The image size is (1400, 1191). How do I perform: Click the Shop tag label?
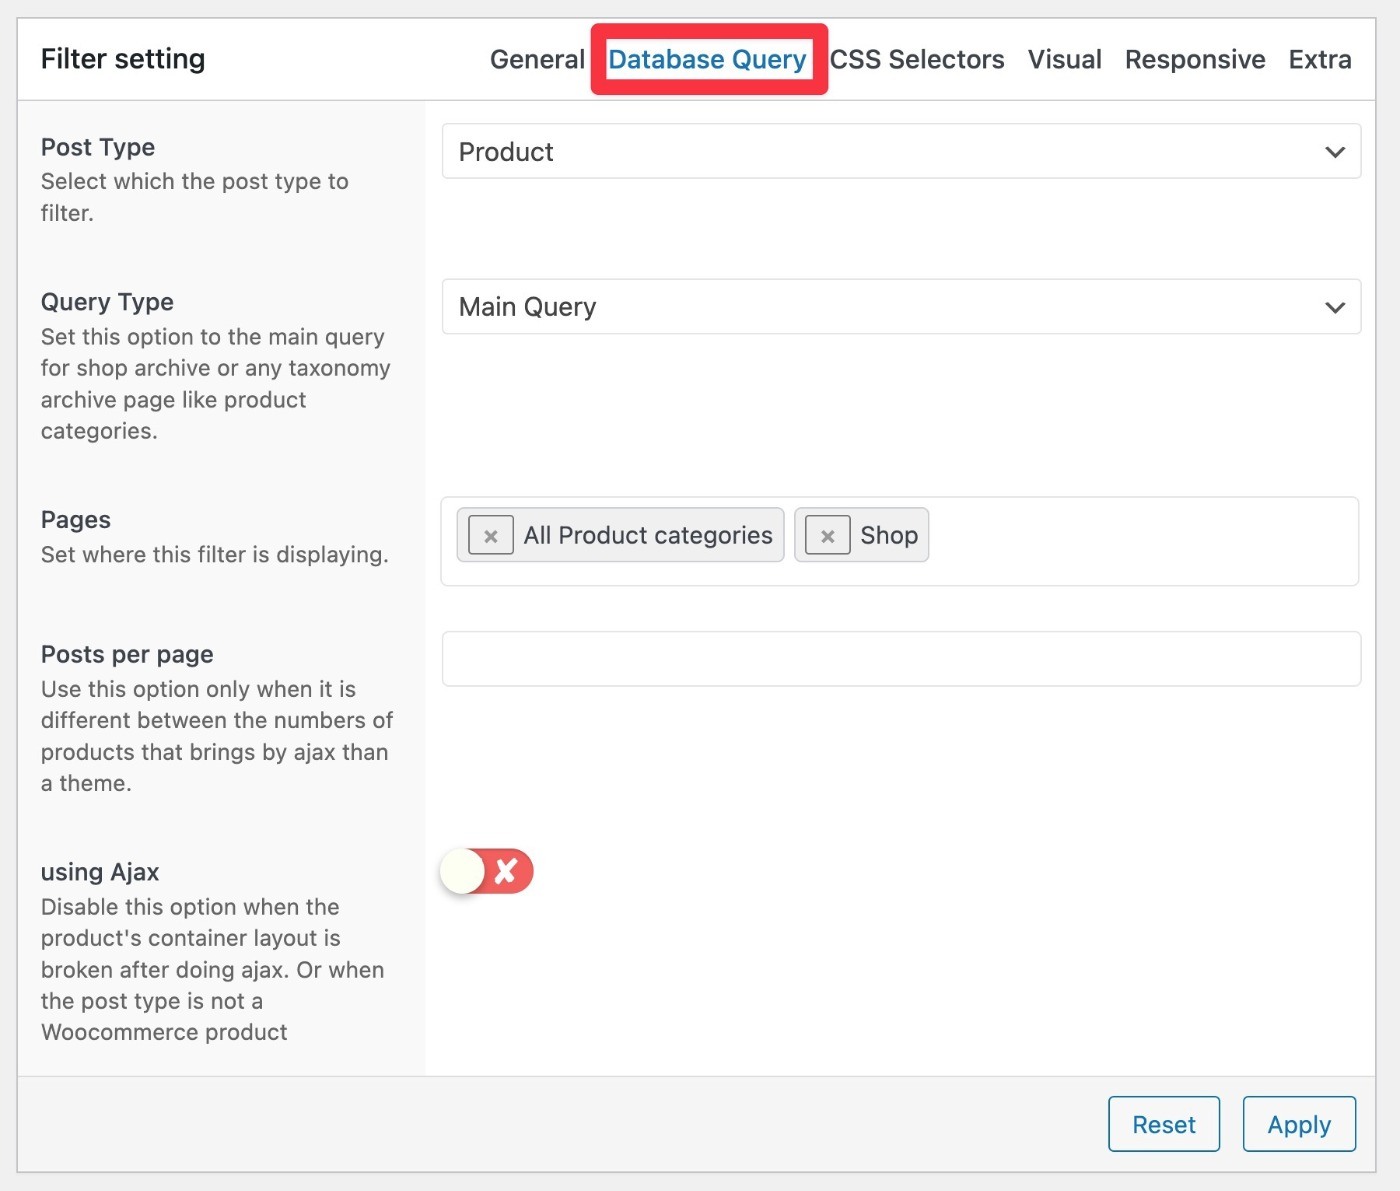point(889,536)
